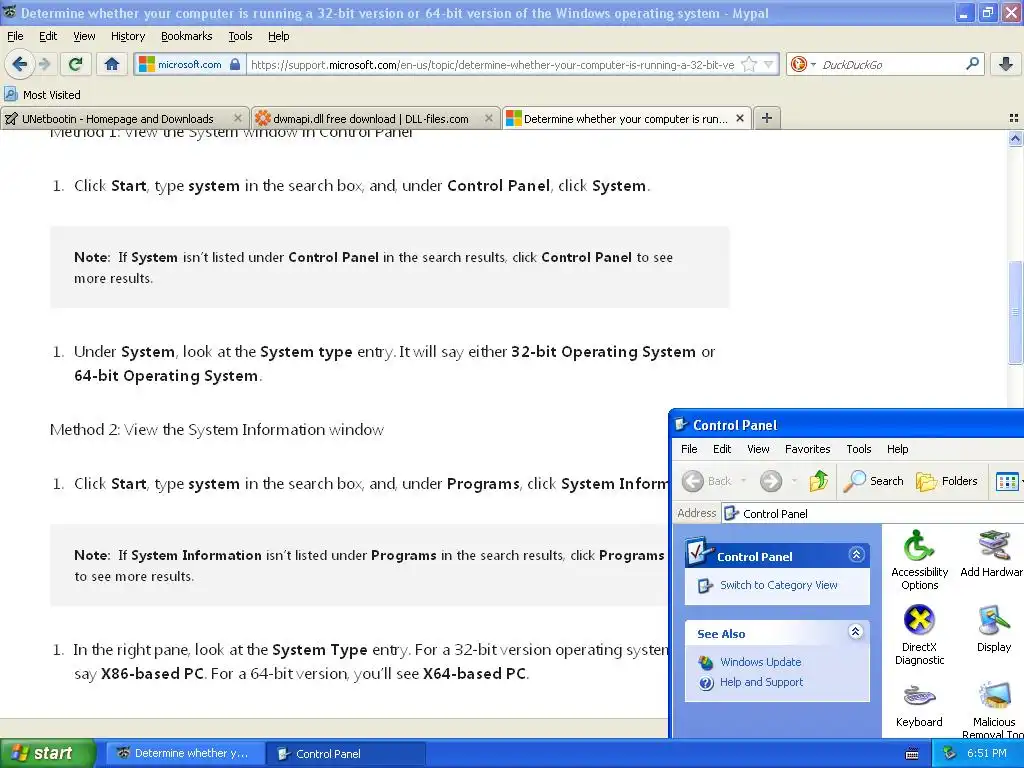Viewport: 1024px width, 768px height.
Task: Click the on-screen keyboard tray icon
Action: point(912,754)
